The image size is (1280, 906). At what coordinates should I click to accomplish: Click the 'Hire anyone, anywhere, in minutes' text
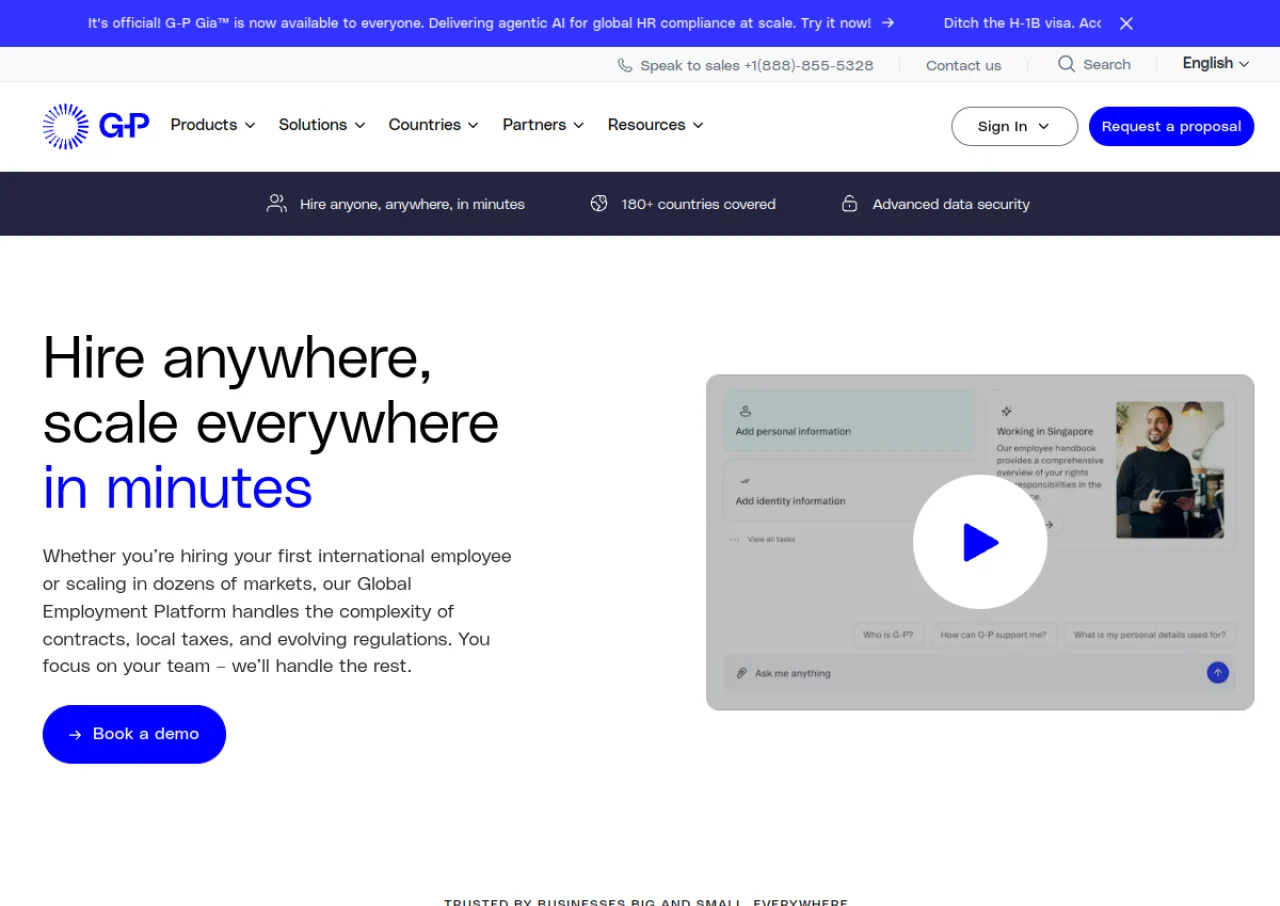(412, 204)
